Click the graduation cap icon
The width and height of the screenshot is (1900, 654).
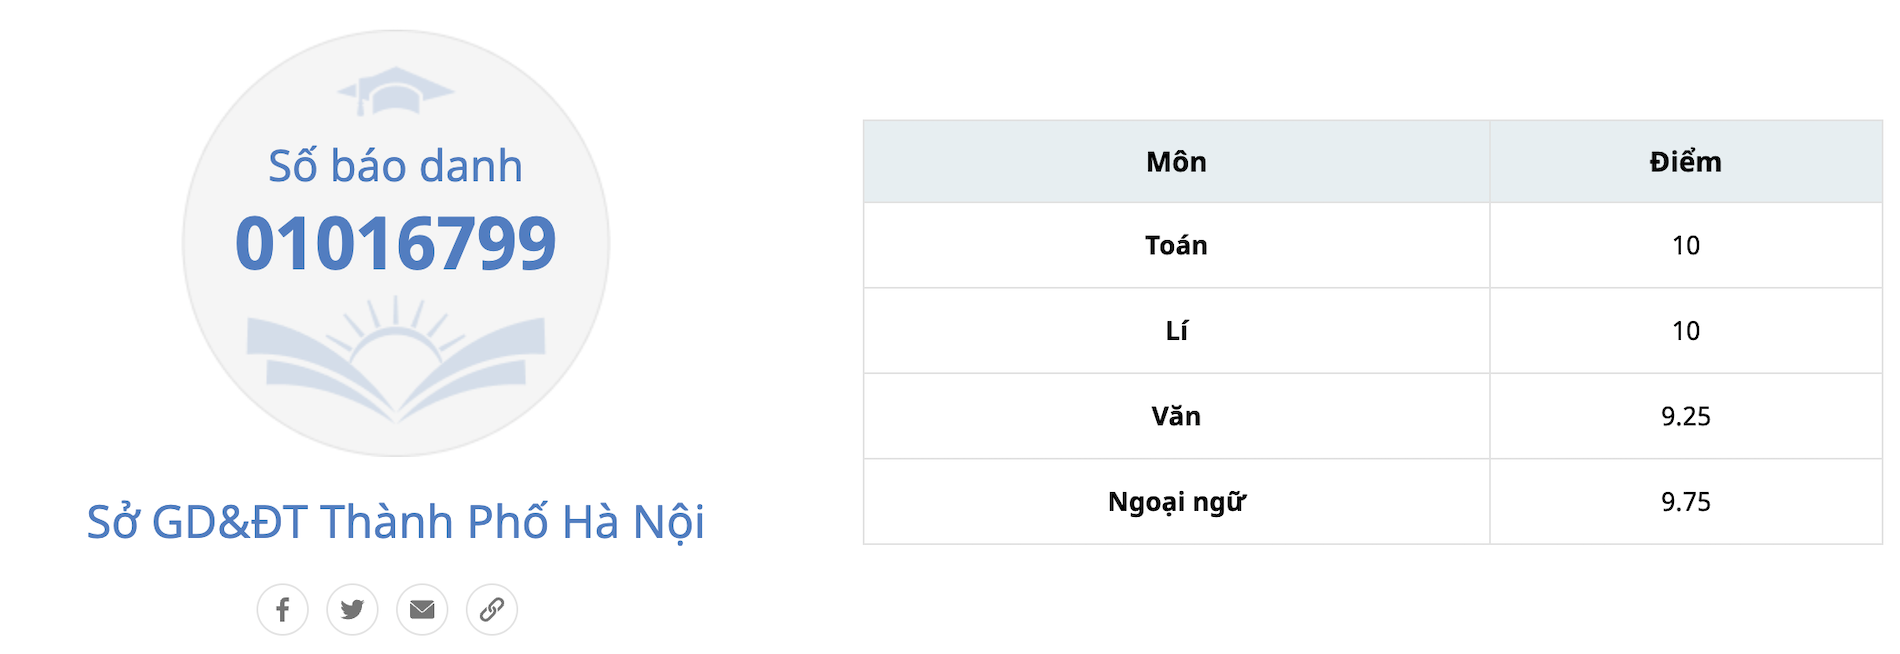[x=395, y=91]
